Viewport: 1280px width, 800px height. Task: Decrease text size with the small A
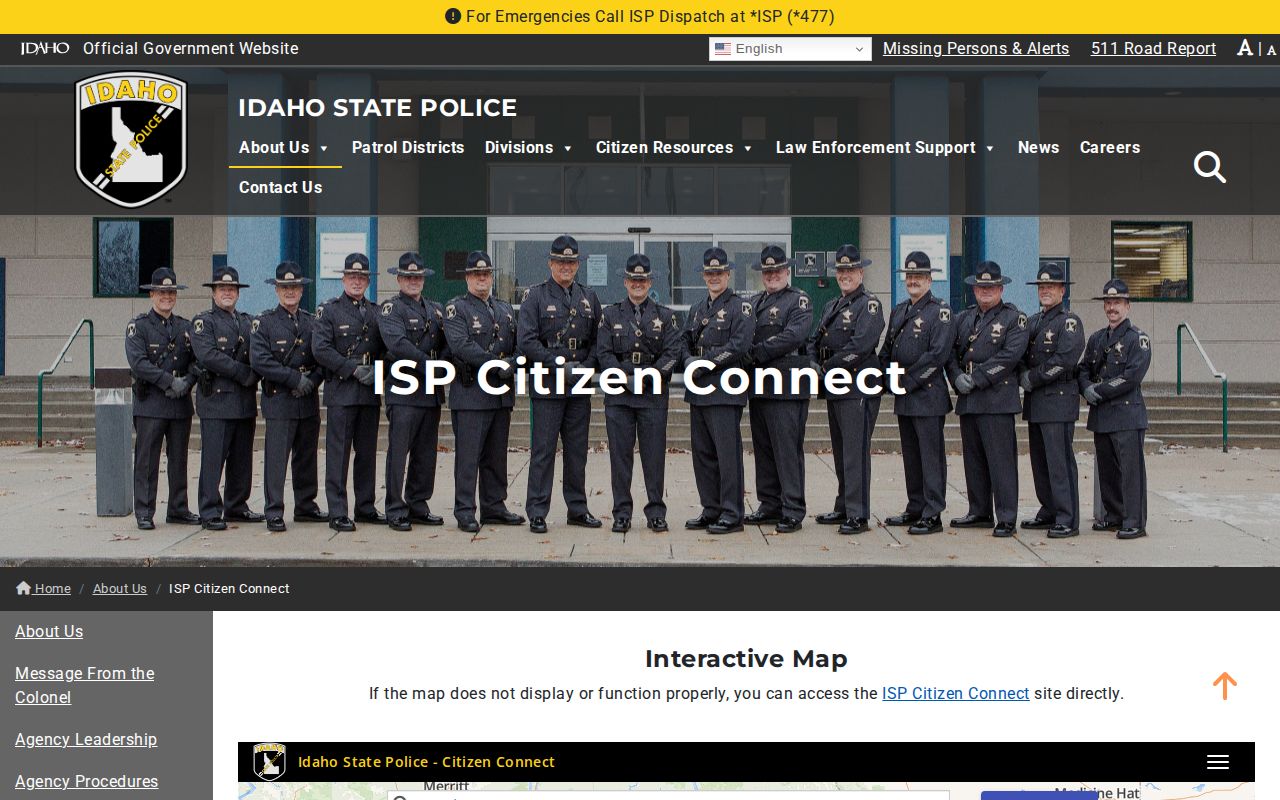1271,50
